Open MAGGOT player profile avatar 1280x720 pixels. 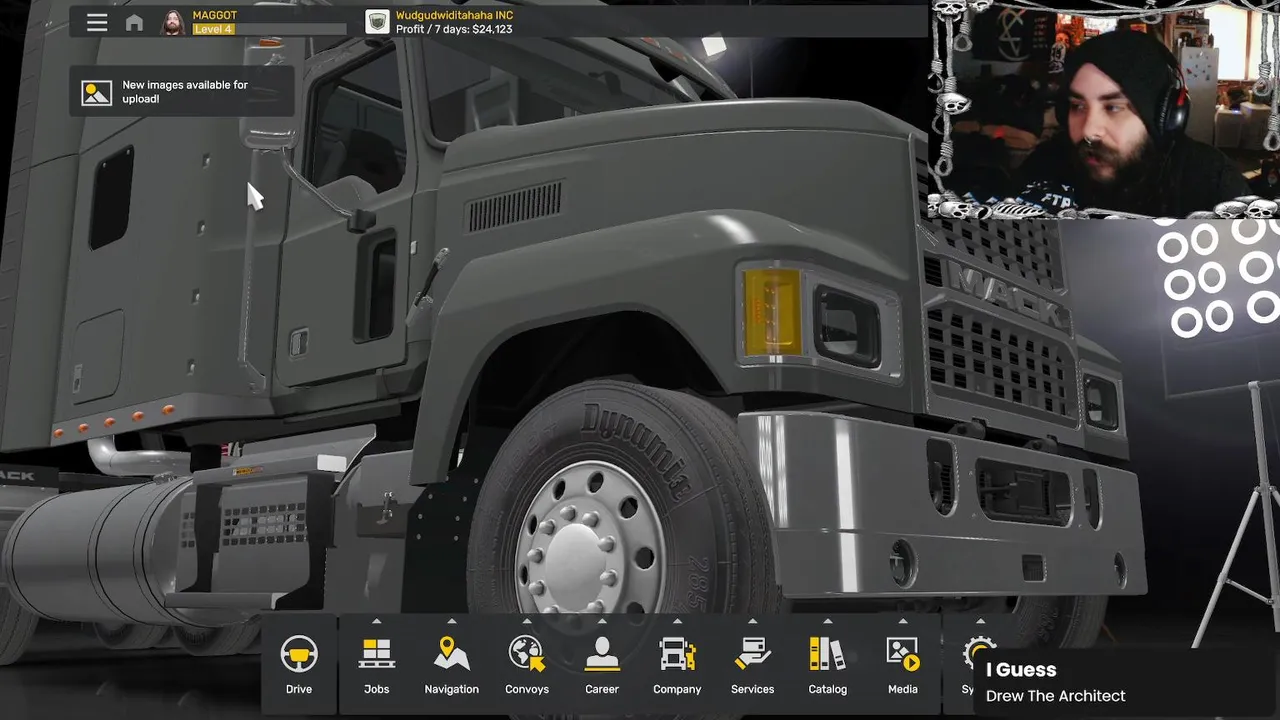(173, 22)
